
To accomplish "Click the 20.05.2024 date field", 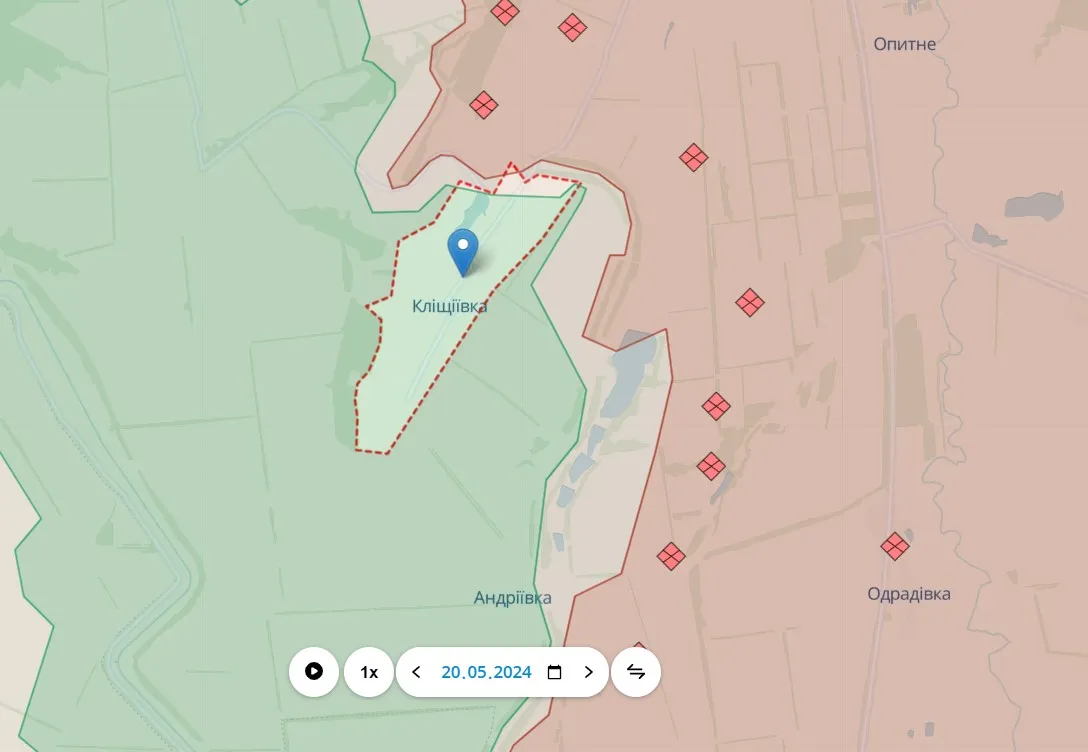I will pos(486,672).
